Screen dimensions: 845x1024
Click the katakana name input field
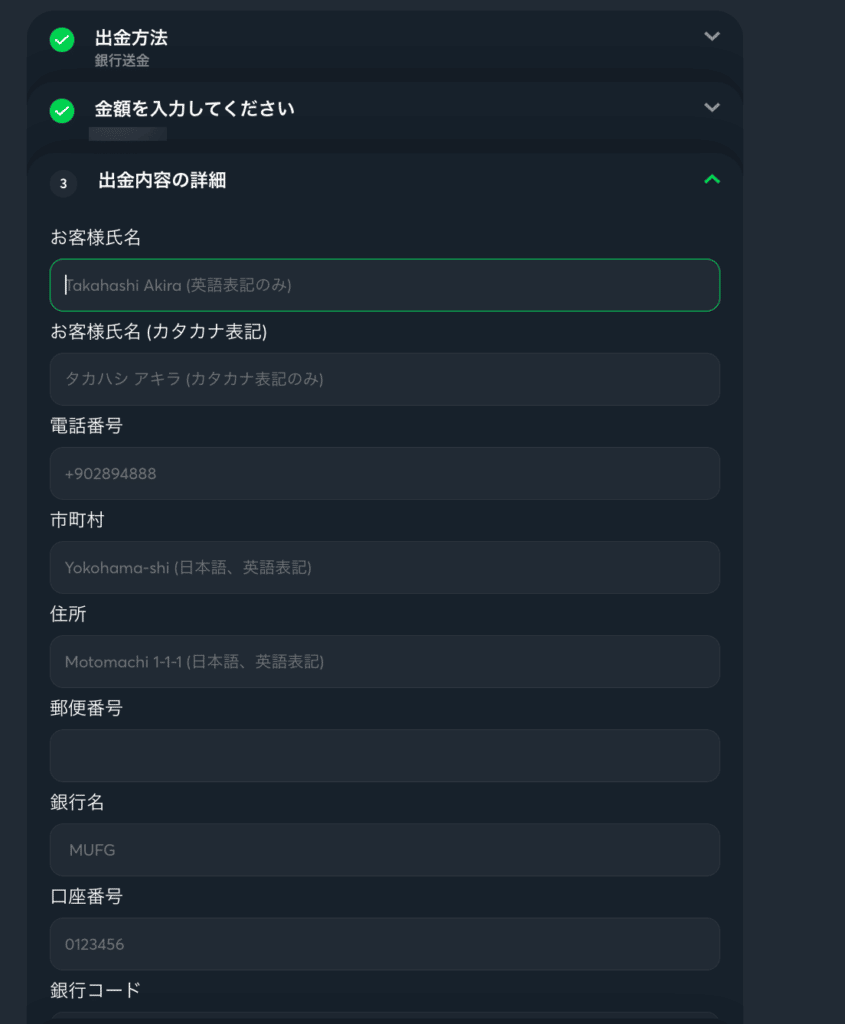[385, 379]
